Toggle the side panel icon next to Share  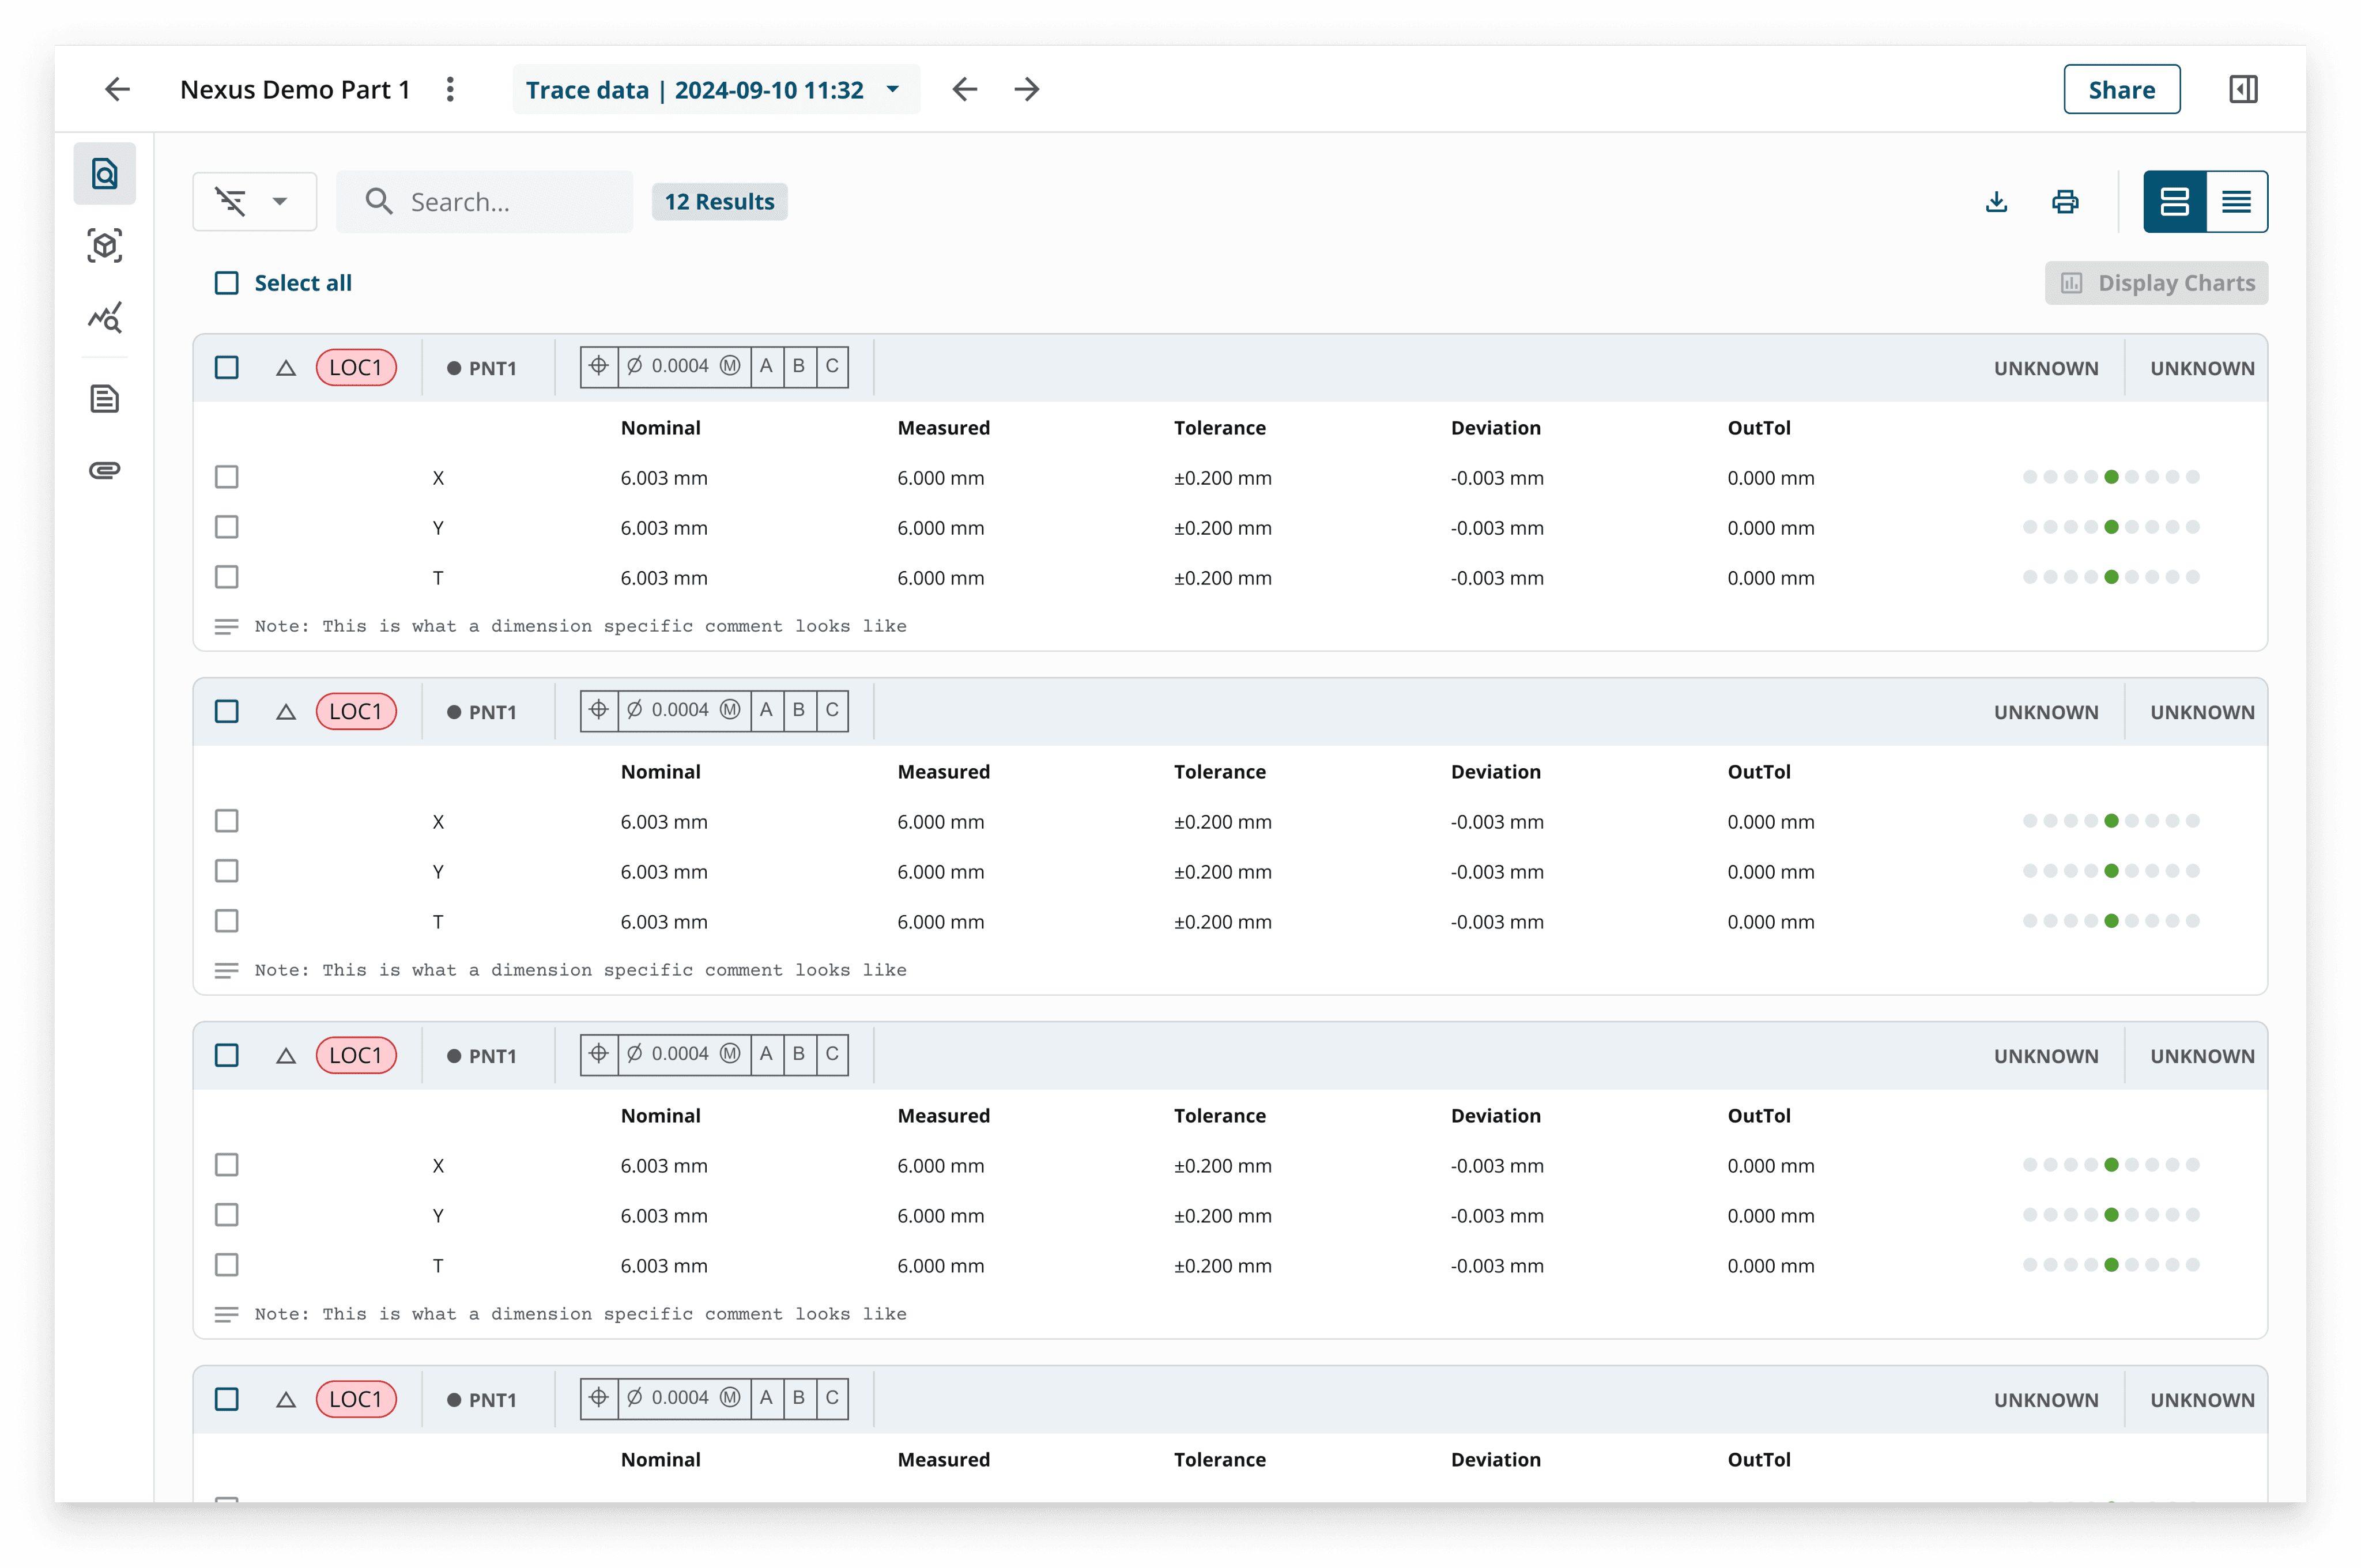[2243, 89]
